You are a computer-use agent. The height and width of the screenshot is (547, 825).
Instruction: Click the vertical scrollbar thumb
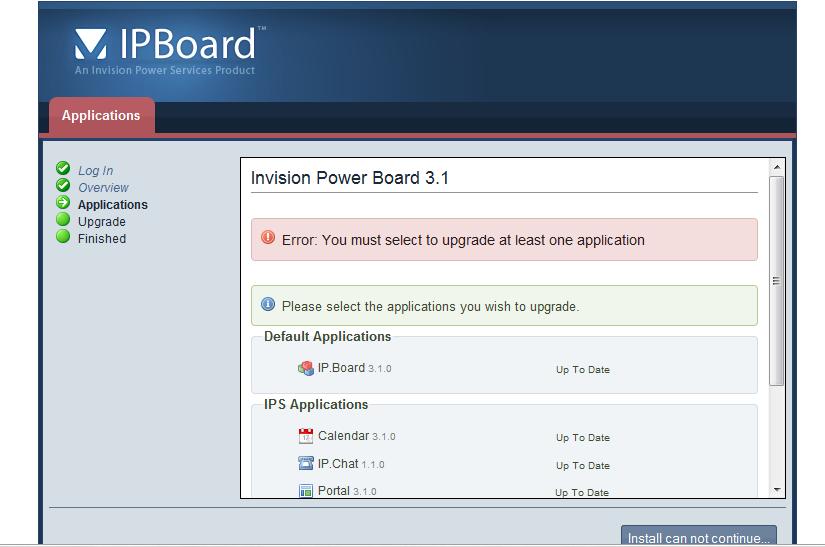[777, 281]
